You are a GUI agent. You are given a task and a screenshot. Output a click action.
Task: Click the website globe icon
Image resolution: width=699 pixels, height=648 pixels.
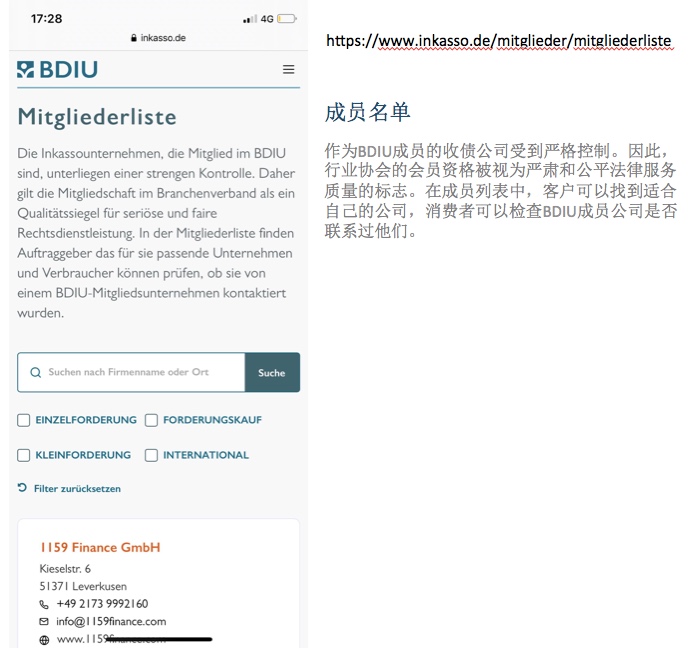[44, 640]
